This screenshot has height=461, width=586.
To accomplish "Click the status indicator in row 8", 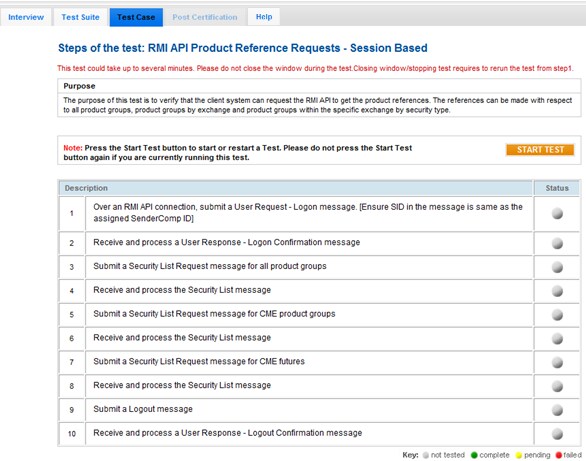I will pyautogui.click(x=557, y=386).
